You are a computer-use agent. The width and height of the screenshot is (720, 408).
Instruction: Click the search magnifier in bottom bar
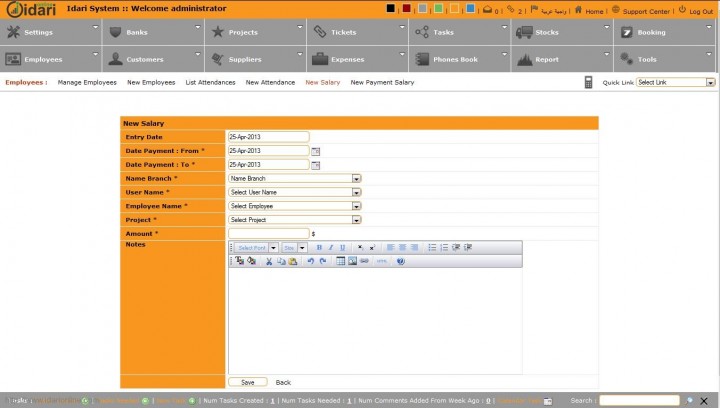(x=689, y=401)
